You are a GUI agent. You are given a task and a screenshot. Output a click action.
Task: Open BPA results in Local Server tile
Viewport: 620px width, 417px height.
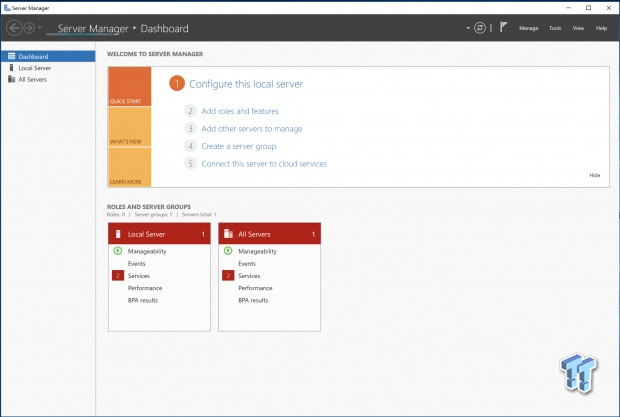pyautogui.click(x=143, y=300)
